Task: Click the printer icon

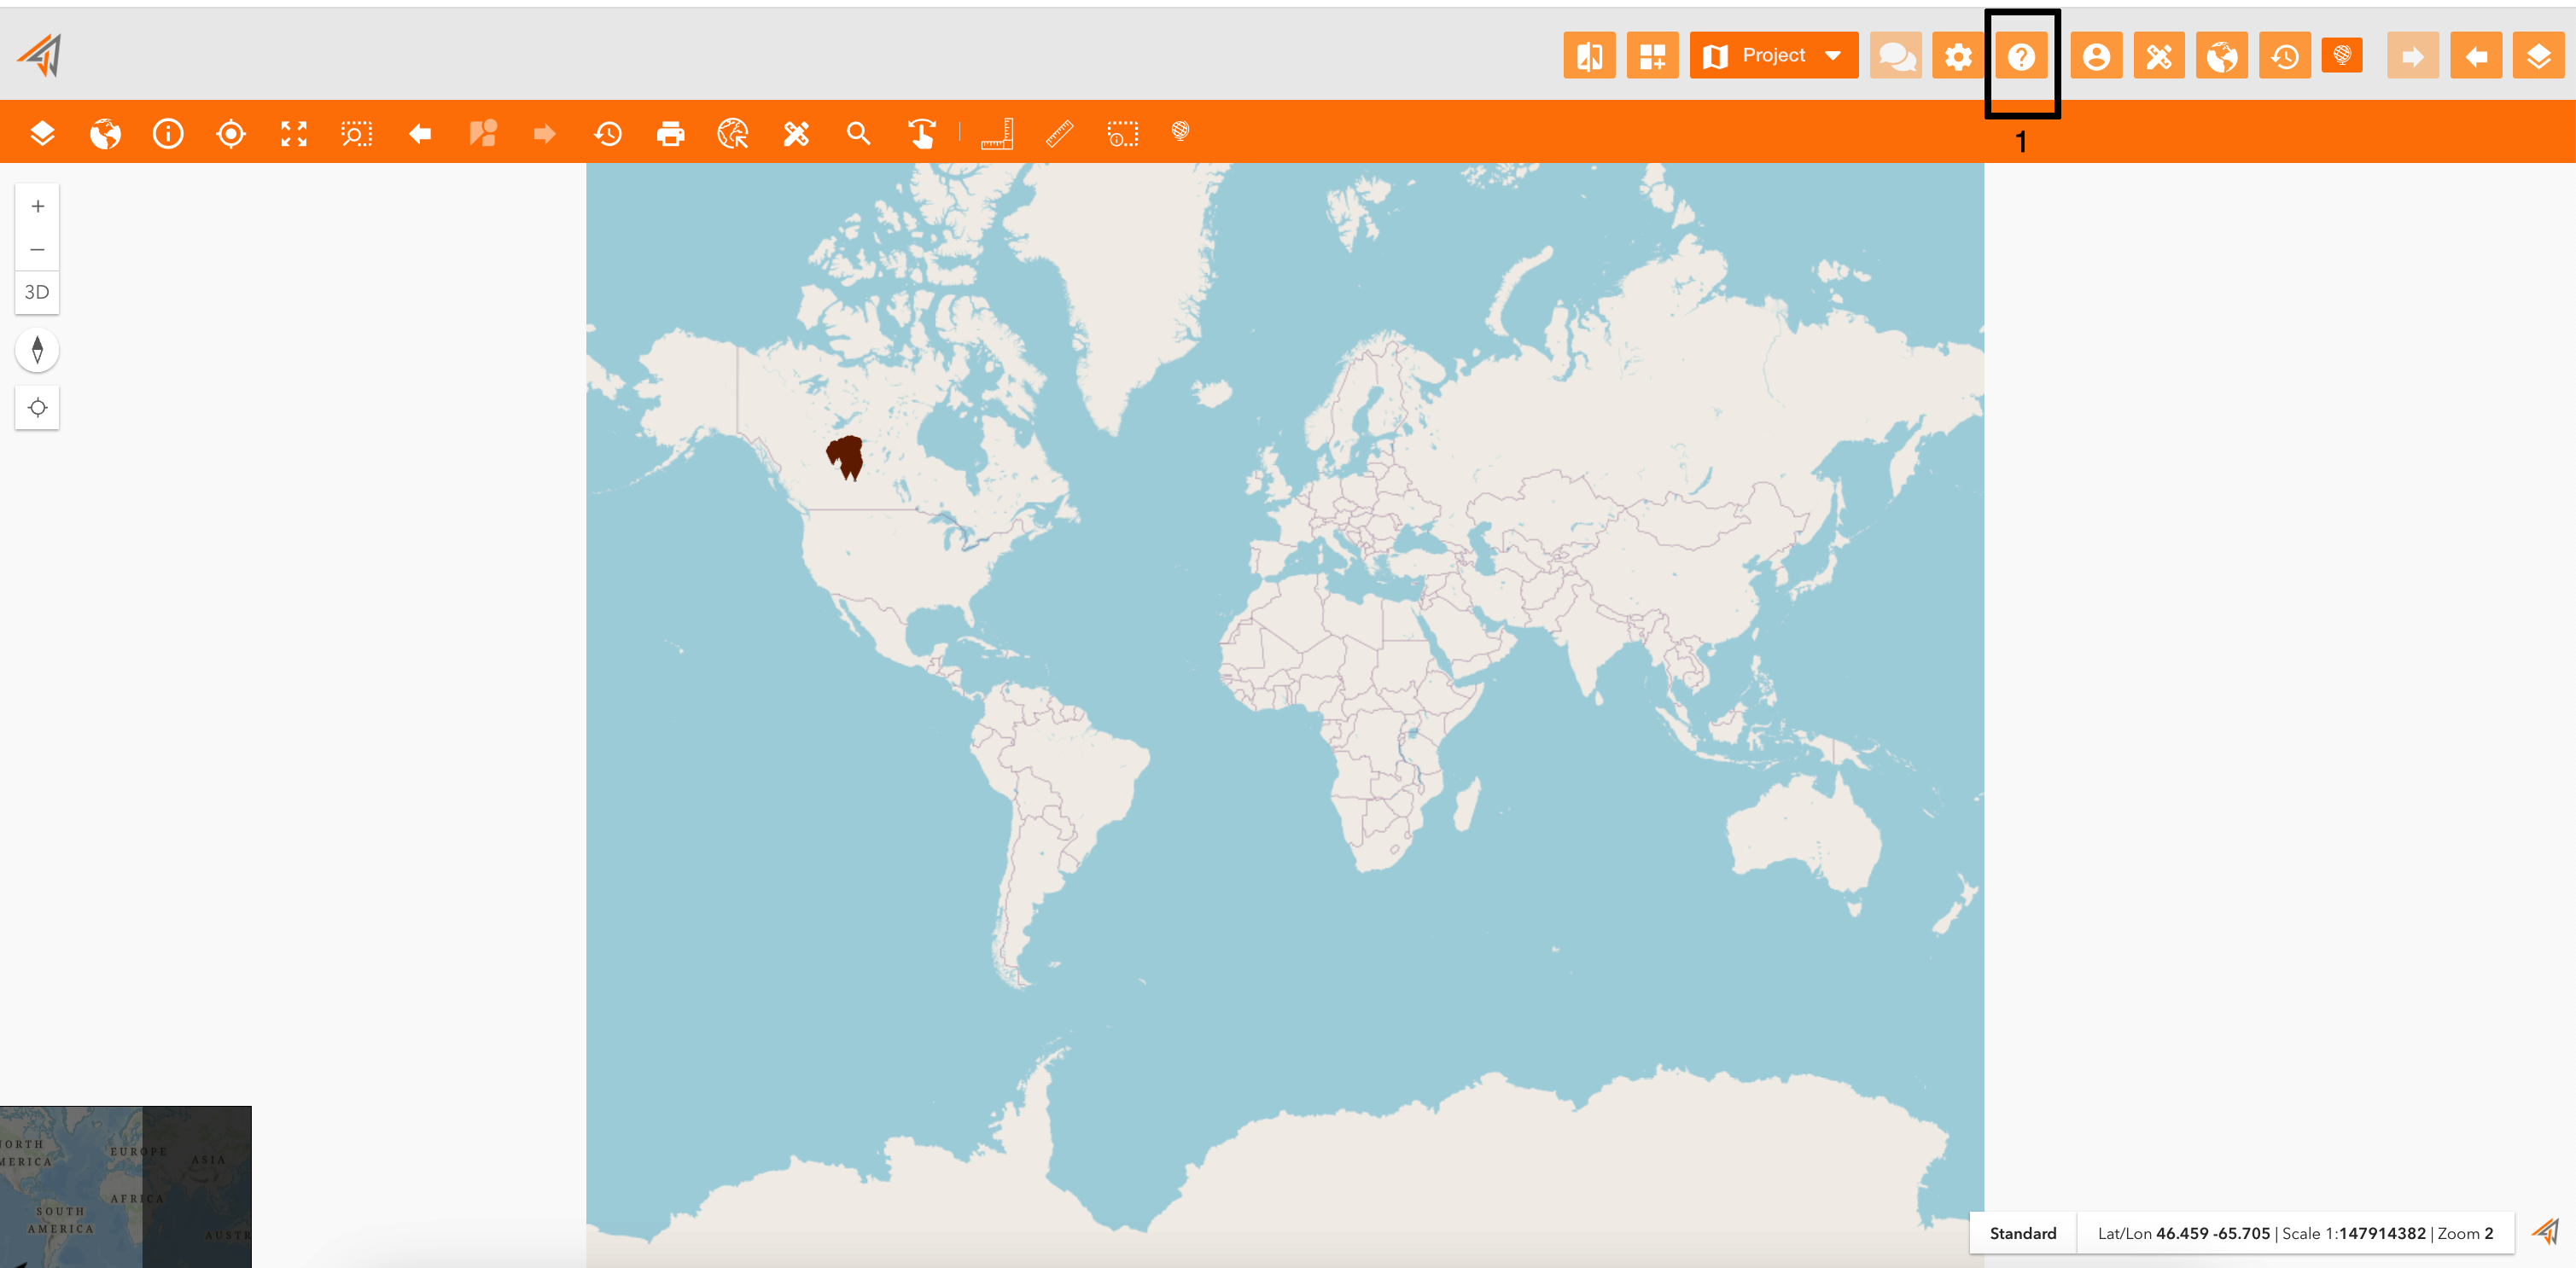Action: point(671,133)
